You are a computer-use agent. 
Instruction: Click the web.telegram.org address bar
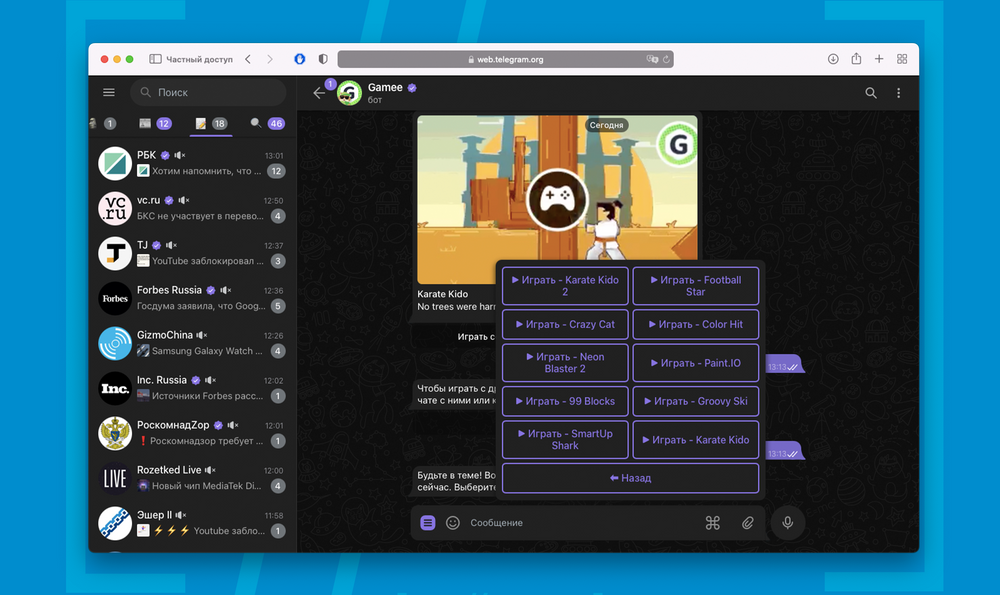[x=505, y=59]
